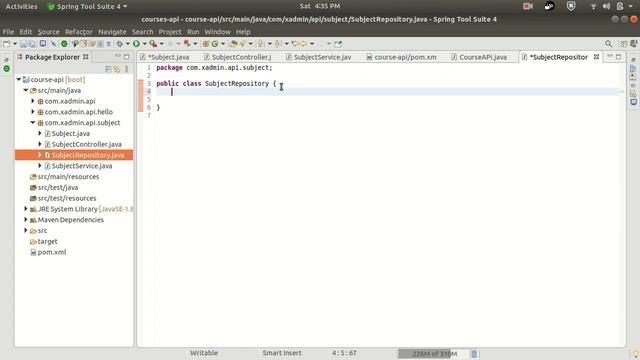The width and height of the screenshot is (640, 360).
Task: Open the Debug dropdown arrow
Action: pos(128,44)
